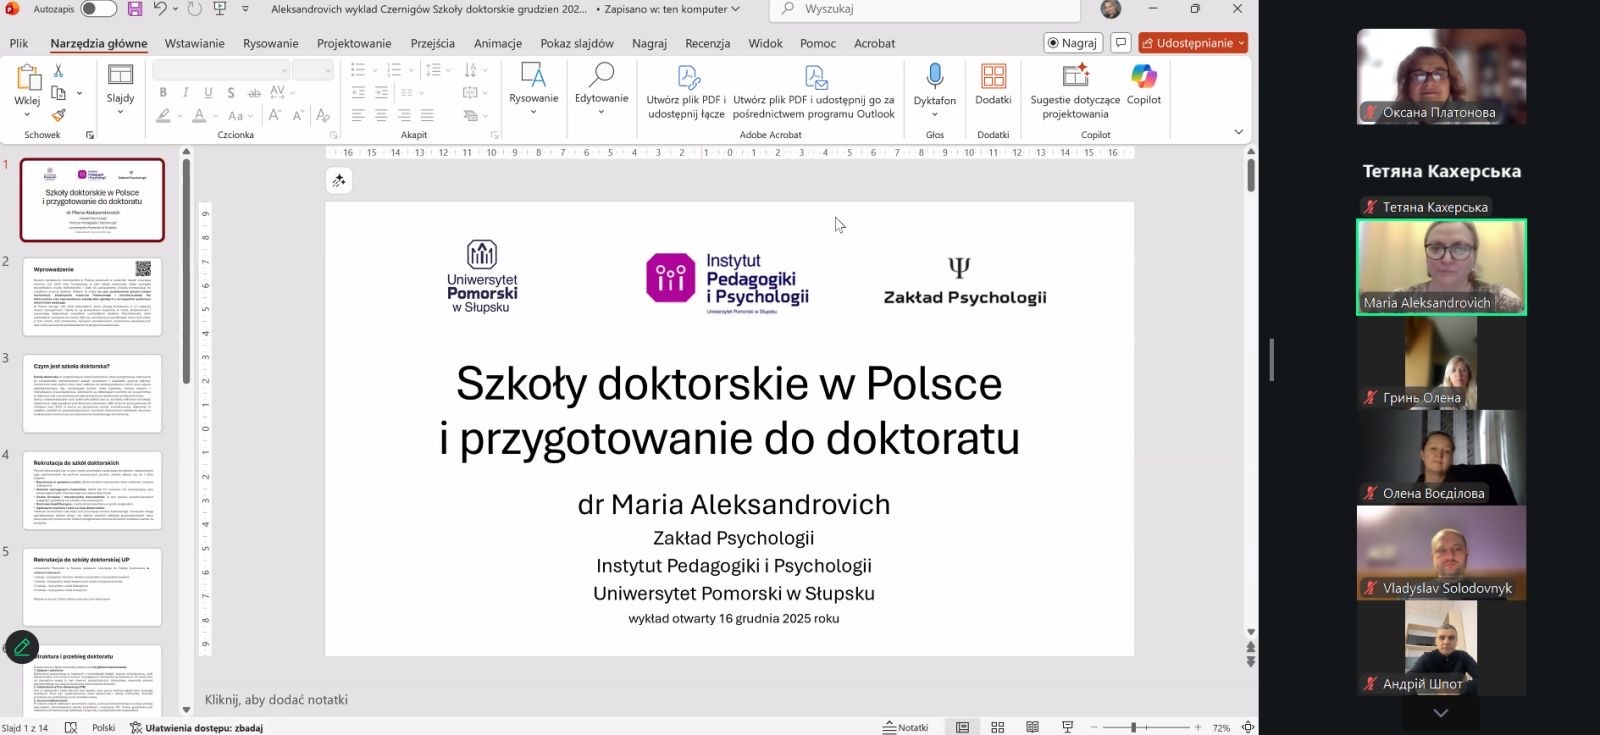
Task: Open the Dodatki add-ins icon
Action: pyautogui.click(x=993, y=77)
